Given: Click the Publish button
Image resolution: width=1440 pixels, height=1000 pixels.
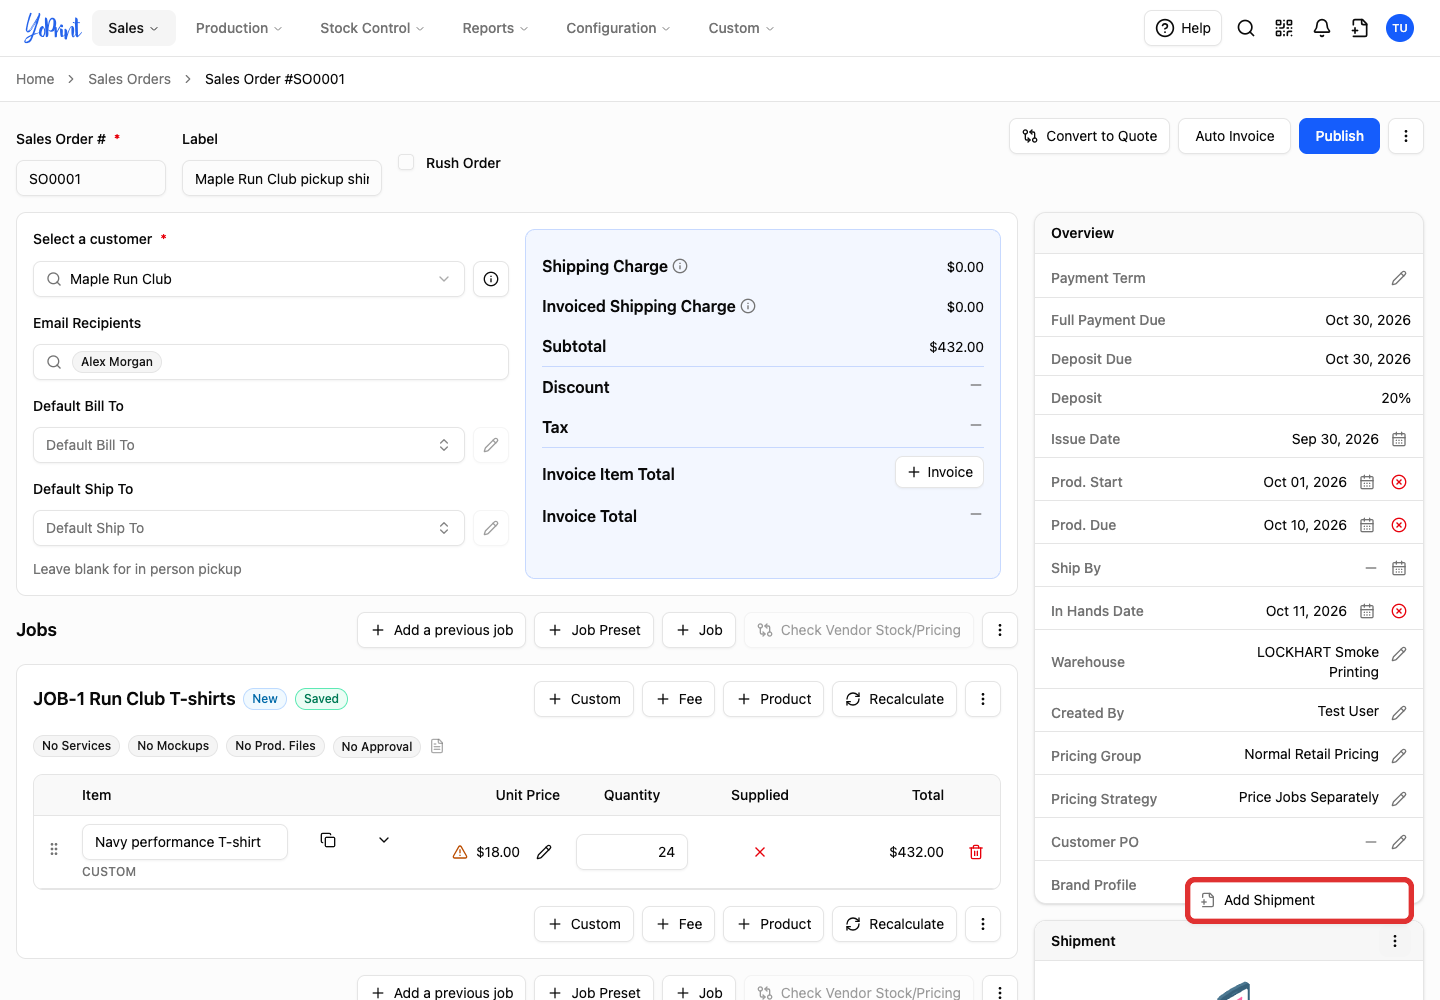Looking at the screenshot, I should pyautogui.click(x=1339, y=136).
